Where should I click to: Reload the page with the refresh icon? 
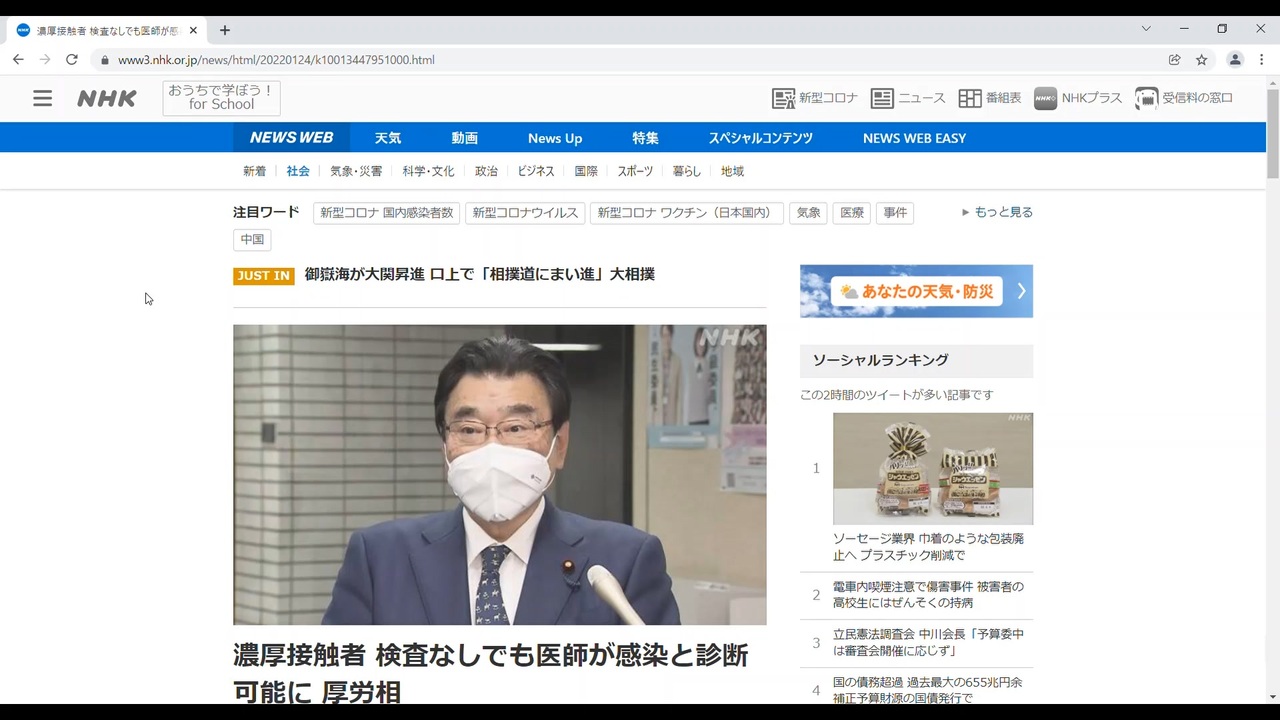pos(72,60)
